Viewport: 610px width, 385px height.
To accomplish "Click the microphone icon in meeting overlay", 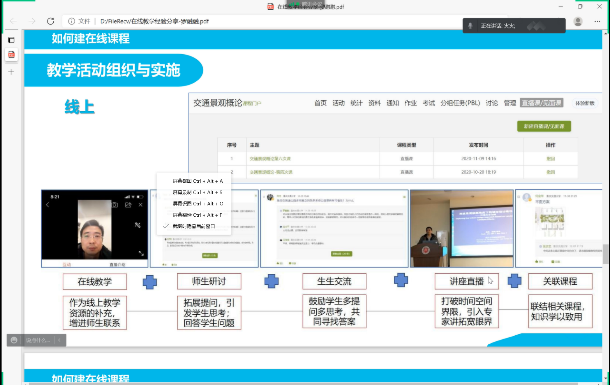I will [x=470, y=26].
